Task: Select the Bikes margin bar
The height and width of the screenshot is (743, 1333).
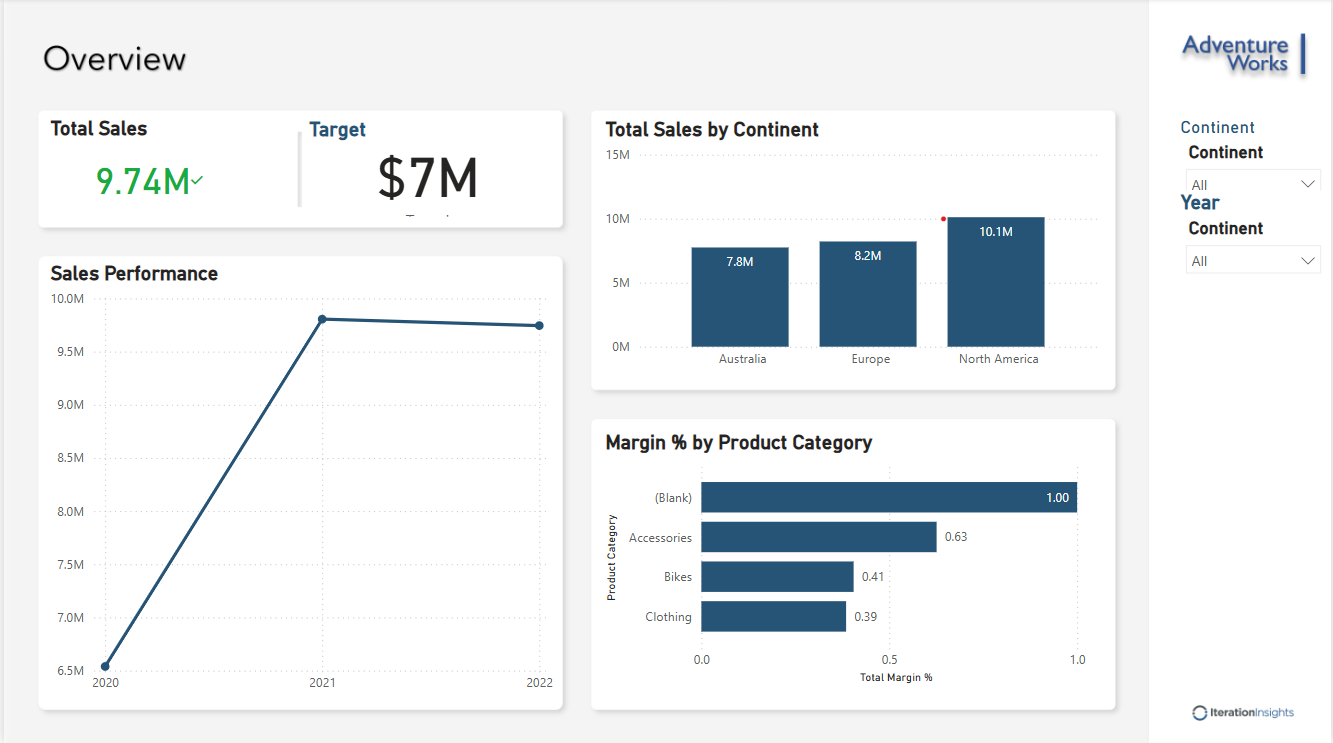Action: [777, 577]
